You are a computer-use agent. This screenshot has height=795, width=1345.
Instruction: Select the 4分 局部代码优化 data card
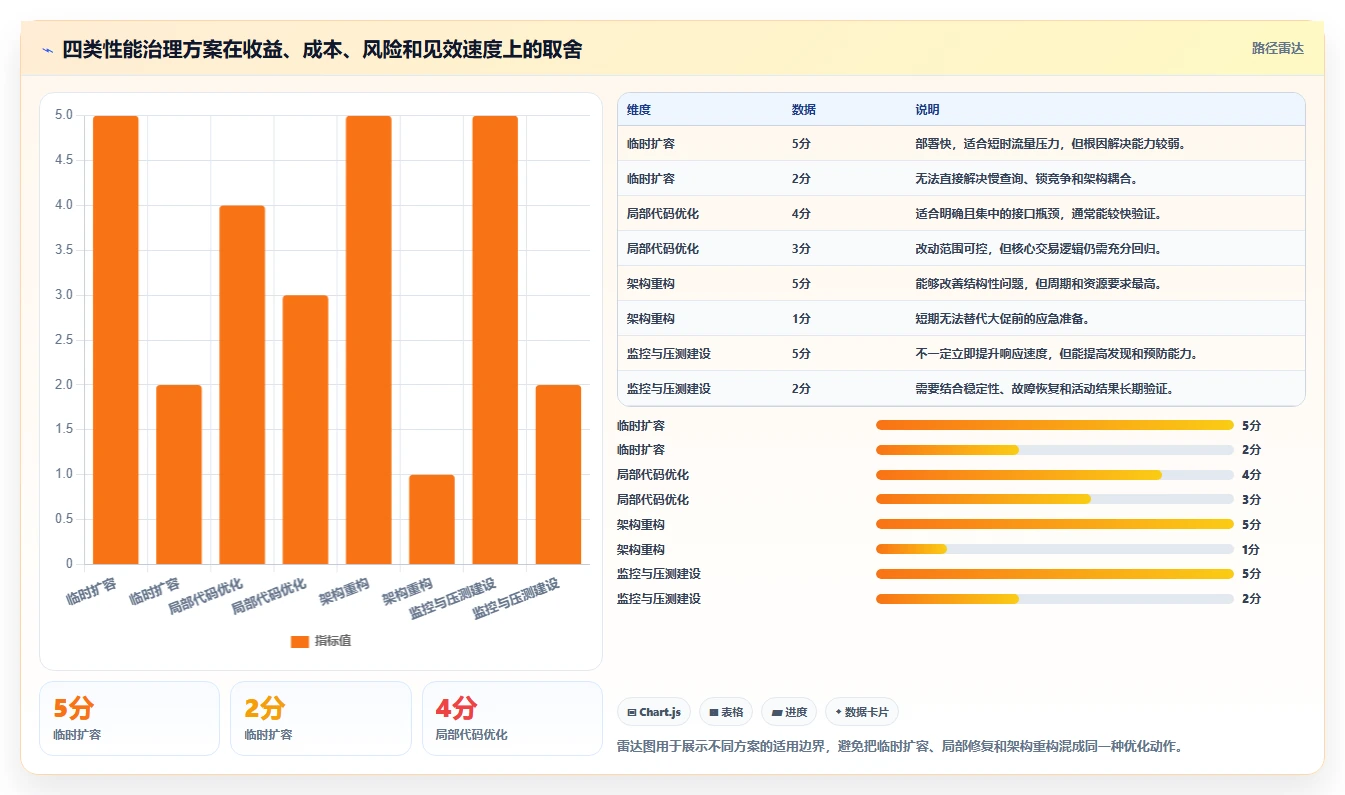512,718
